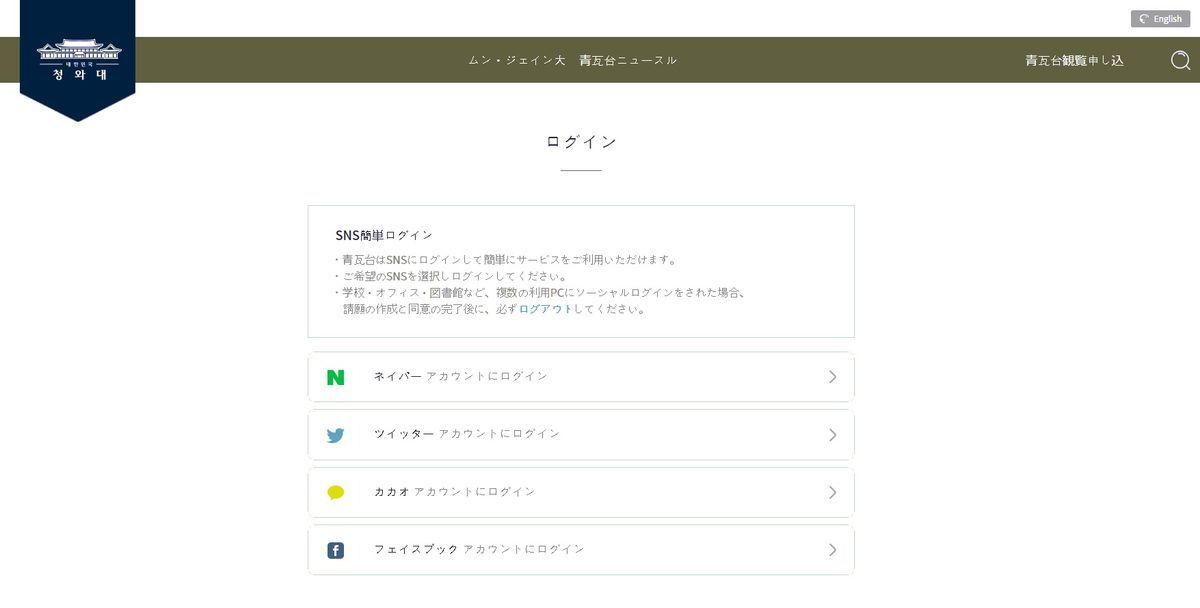The image size is (1200, 608).
Task: Select the Twitter bird icon
Action: [336, 434]
